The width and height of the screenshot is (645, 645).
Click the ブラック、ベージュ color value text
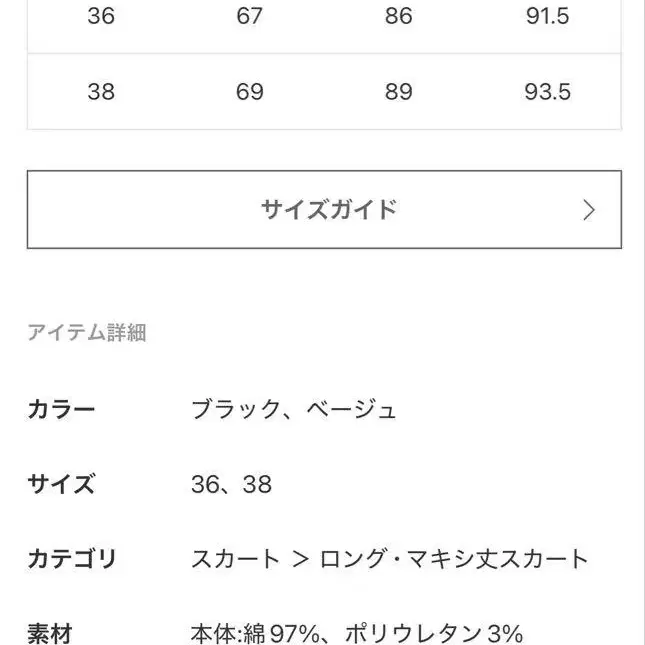click(x=294, y=409)
